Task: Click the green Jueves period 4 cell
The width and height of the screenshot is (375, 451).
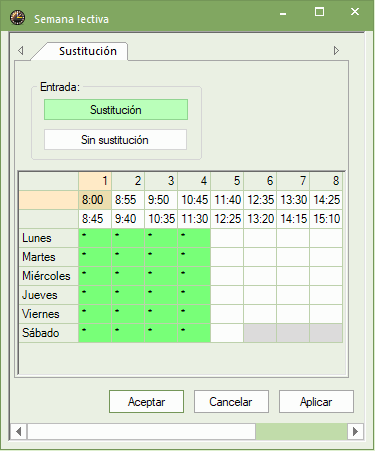Action: click(194, 295)
